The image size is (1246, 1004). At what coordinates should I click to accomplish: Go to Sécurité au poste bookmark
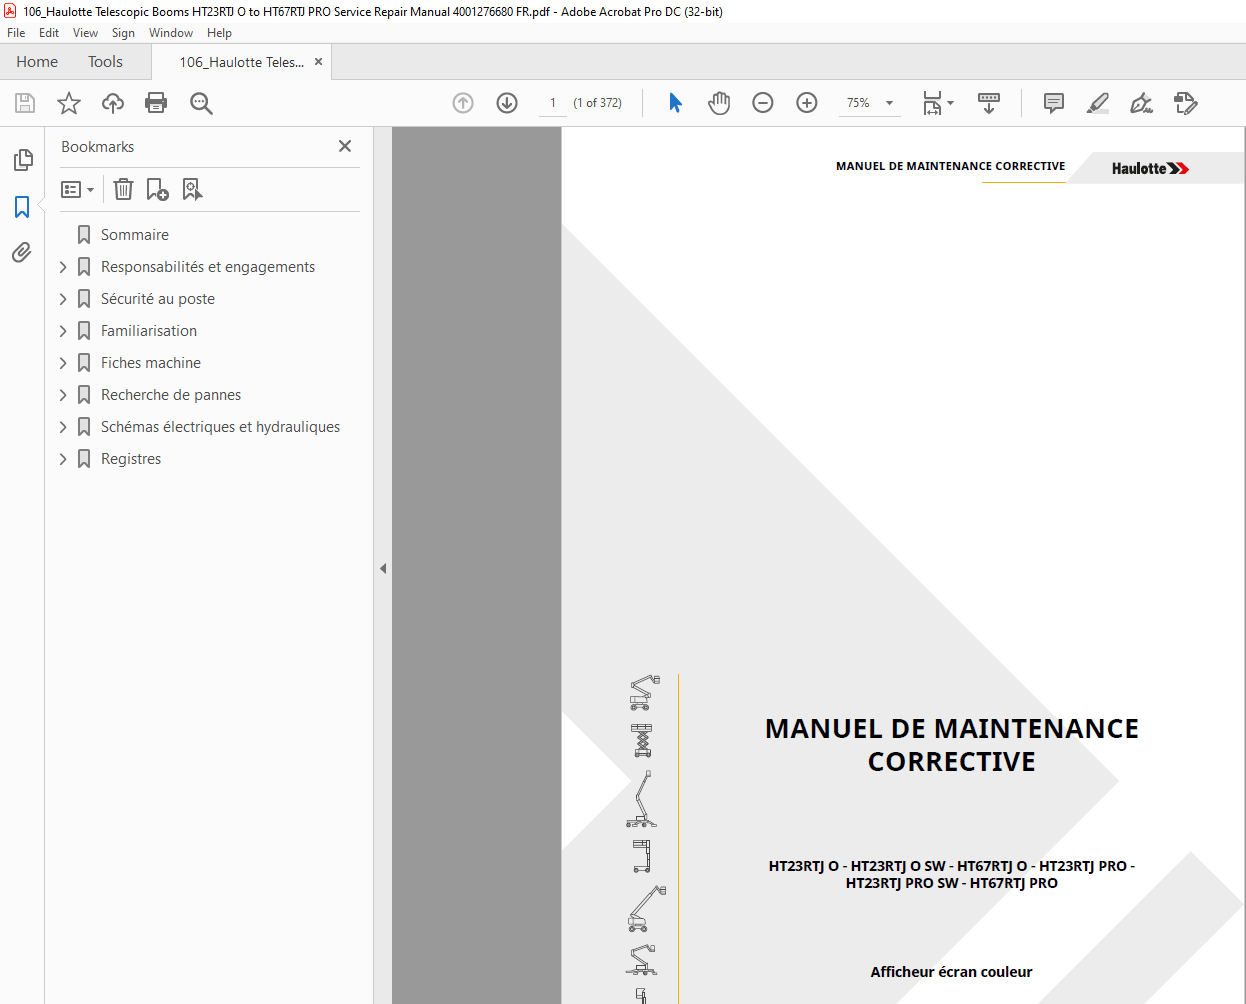pyautogui.click(x=158, y=299)
